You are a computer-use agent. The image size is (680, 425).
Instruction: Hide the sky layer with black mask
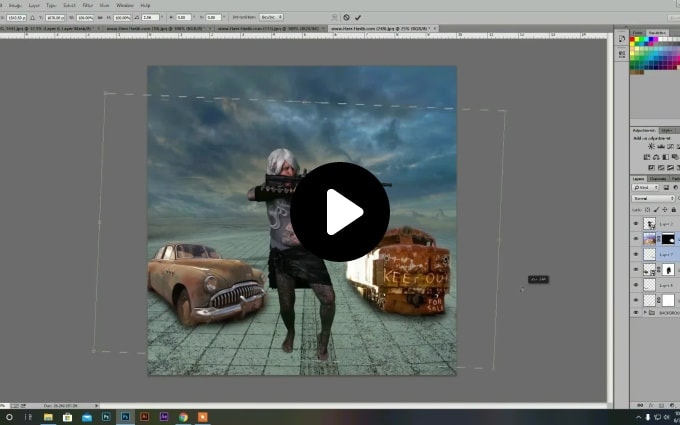(636, 239)
